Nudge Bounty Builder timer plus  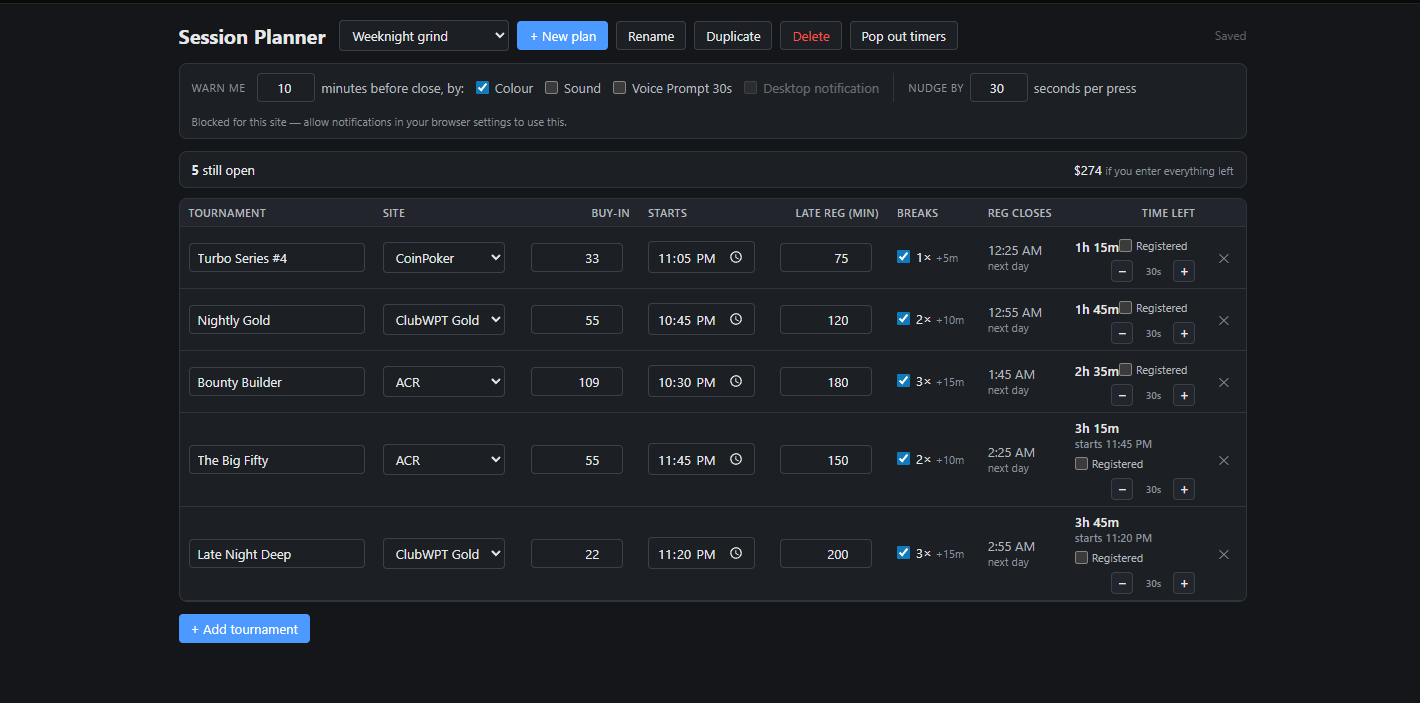click(1184, 395)
